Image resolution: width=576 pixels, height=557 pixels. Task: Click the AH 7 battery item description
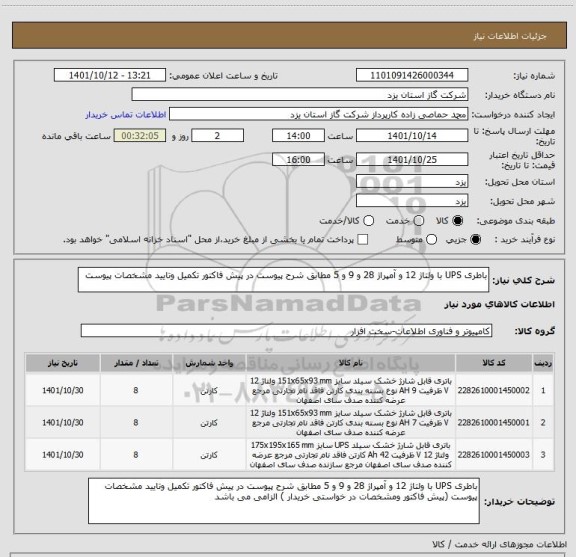(351, 423)
